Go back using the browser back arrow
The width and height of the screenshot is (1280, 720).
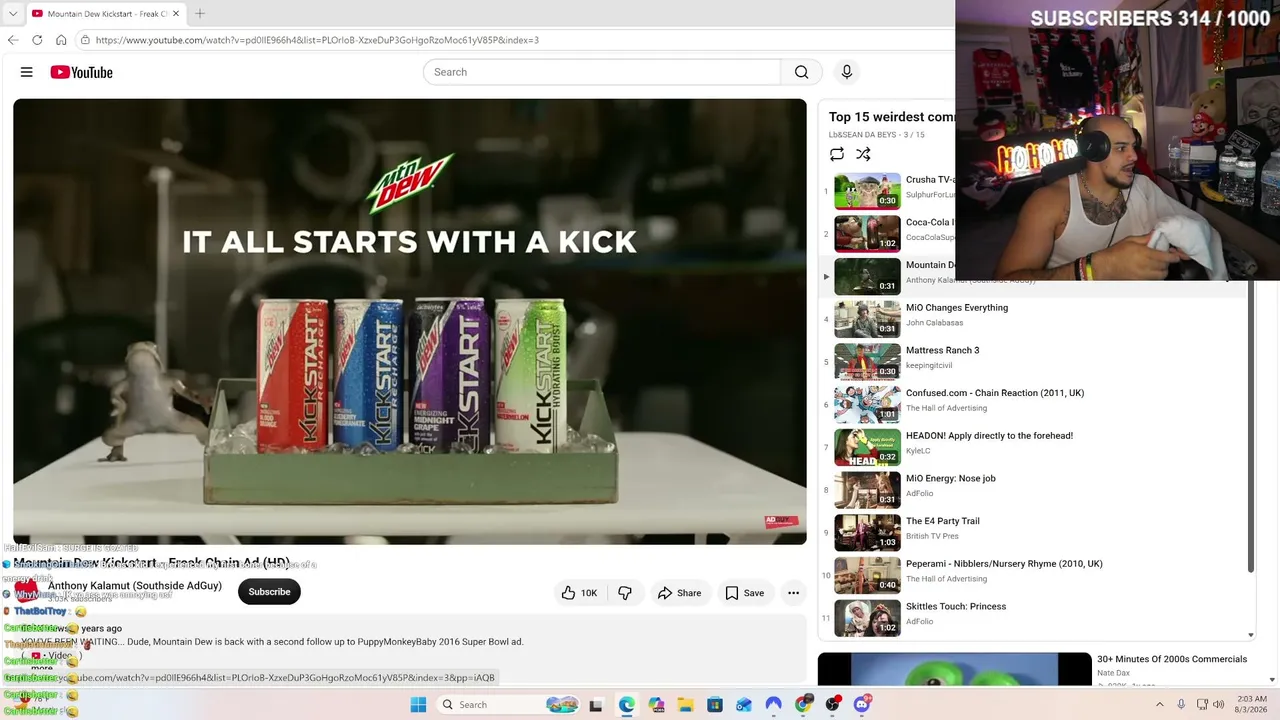[13, 40]
